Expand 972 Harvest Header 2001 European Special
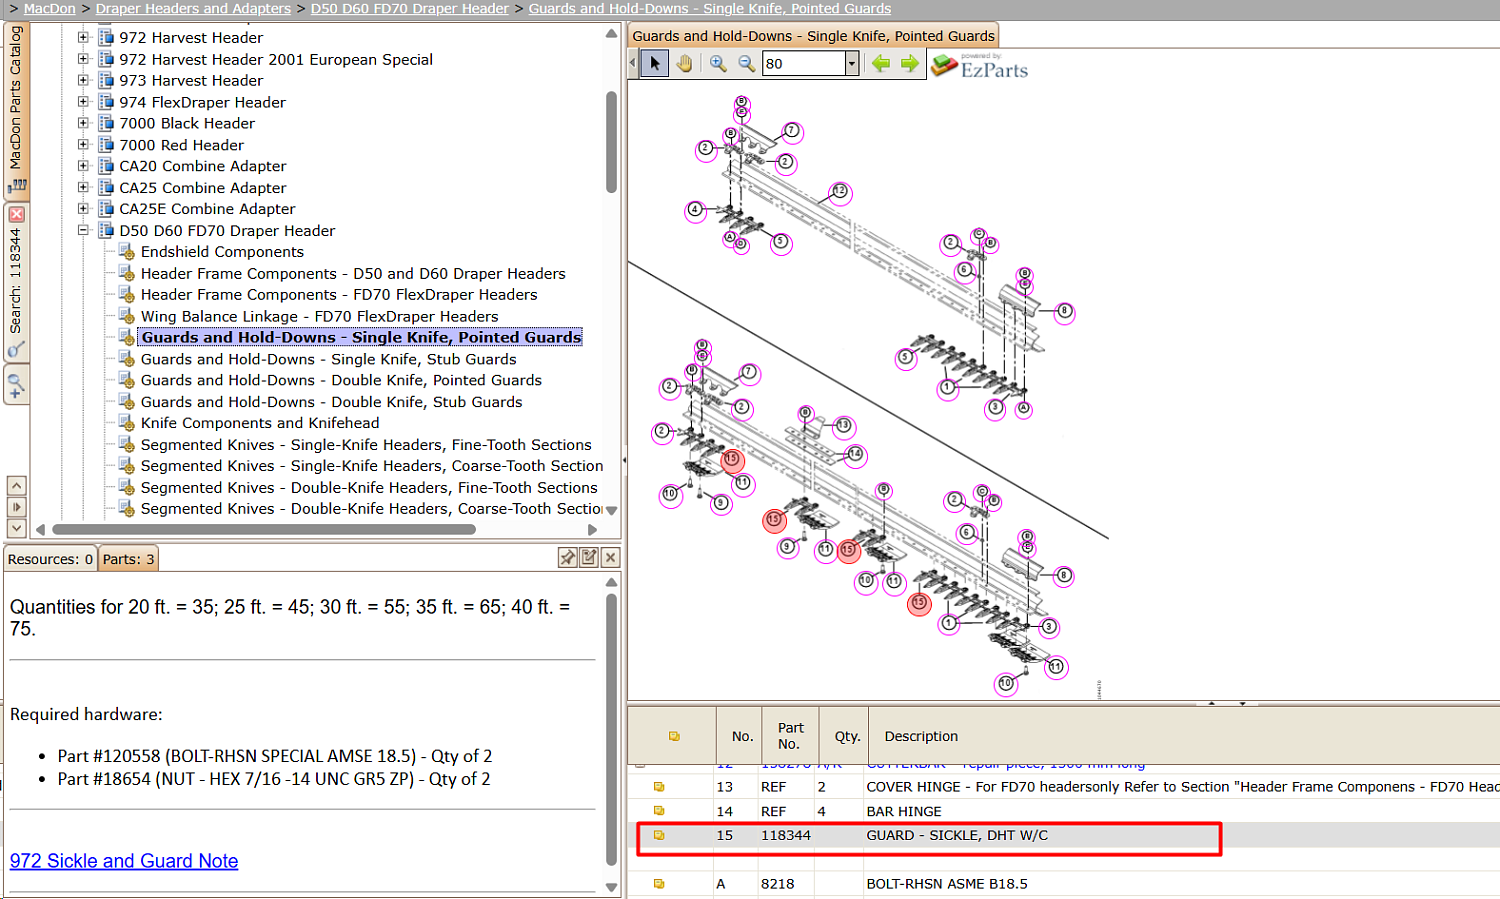The image size is (1500, 899). [84, 59]
